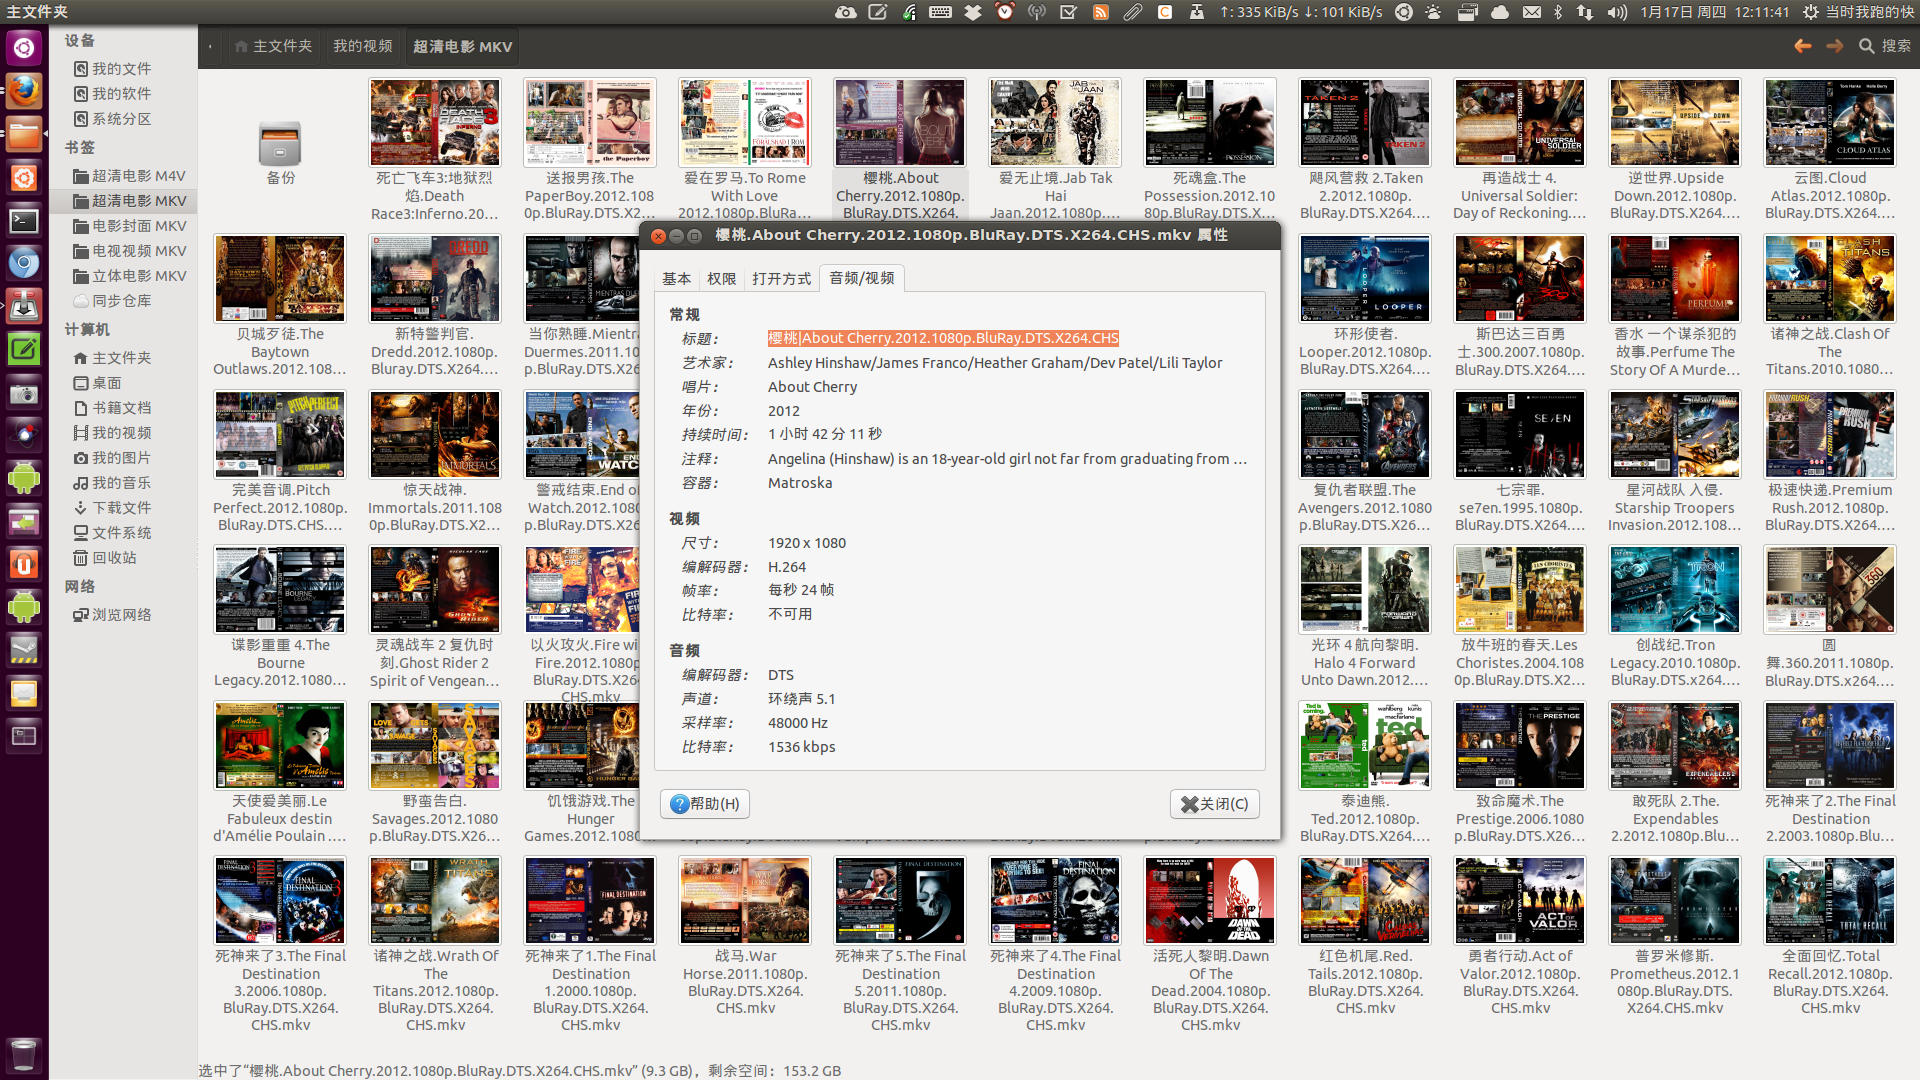Click the 关闭(C) button
Viewport: 1920px width, 1080px height.
point(1214,804)
